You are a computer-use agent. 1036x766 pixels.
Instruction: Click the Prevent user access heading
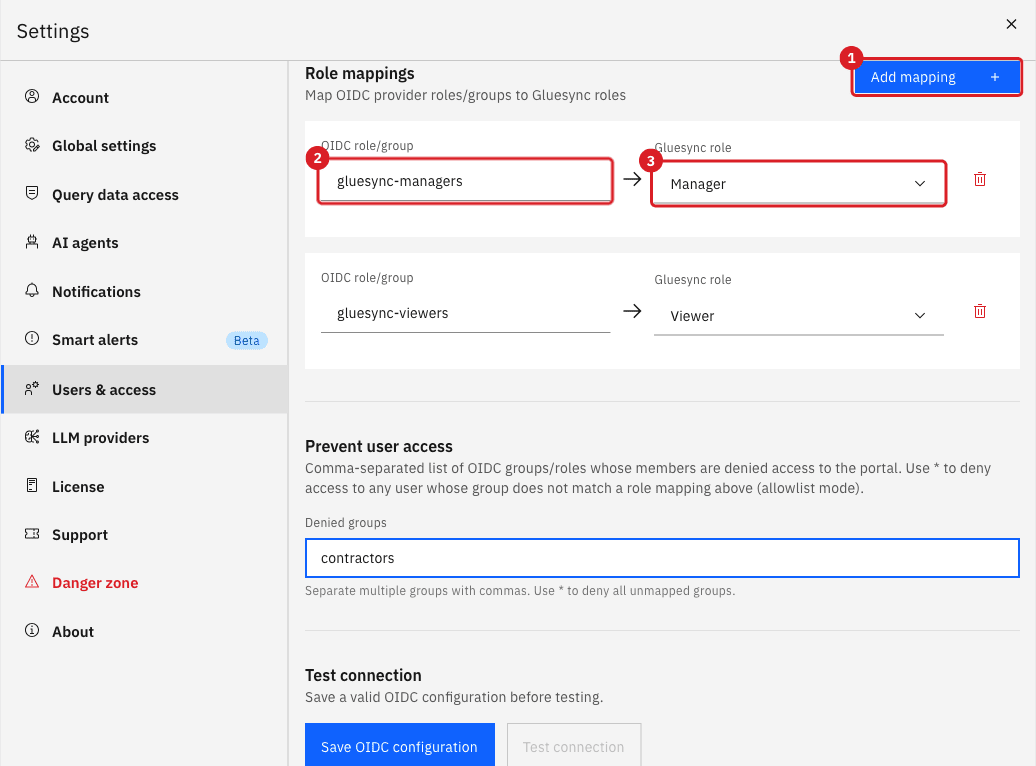379,446
